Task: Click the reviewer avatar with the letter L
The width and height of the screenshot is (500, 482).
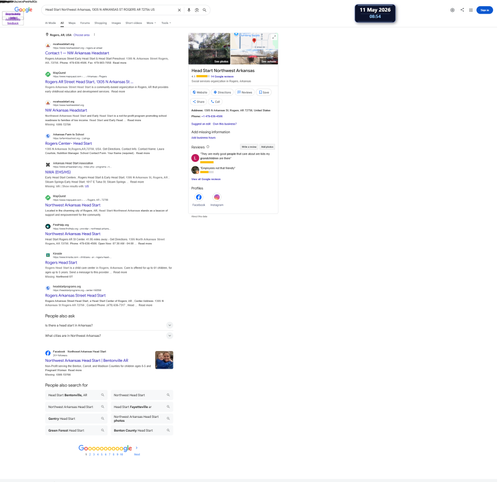Action: click(x=195, y=158)
